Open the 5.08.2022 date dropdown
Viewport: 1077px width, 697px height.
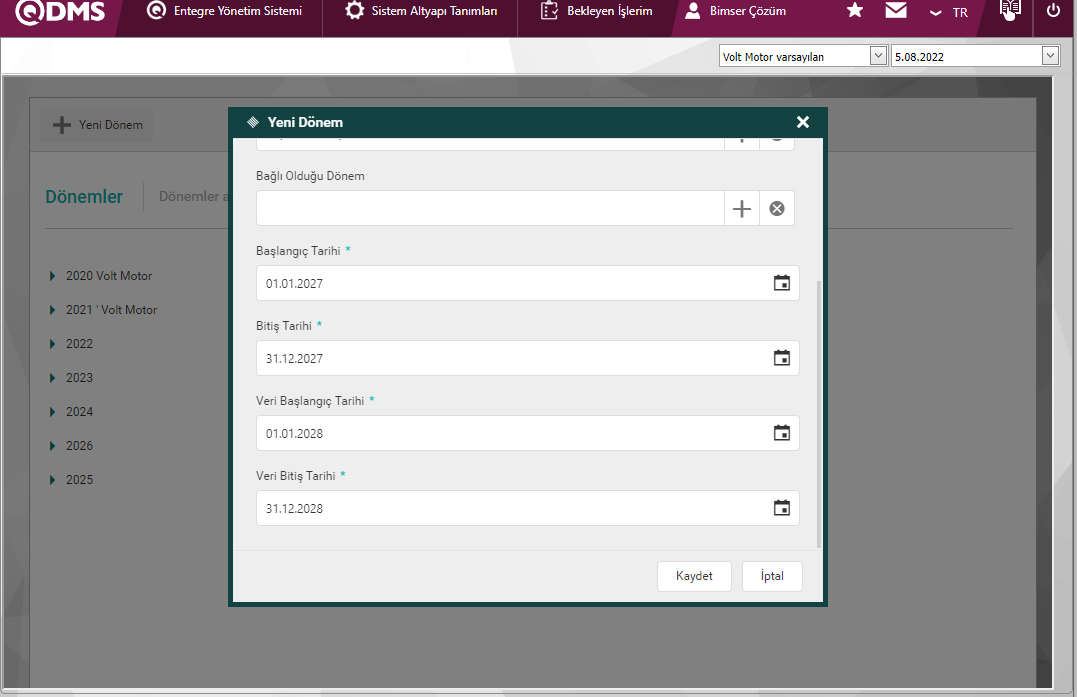[975, 57]
